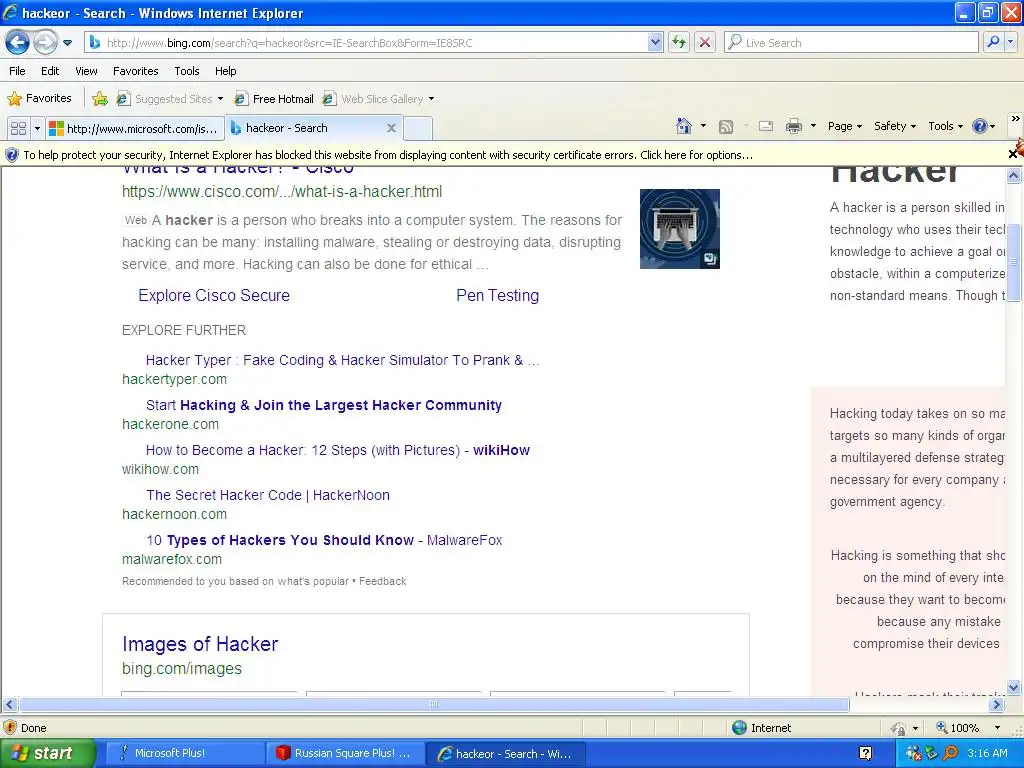Click the Live Search input box
This screenshot has height=768, width=1024.
pyautogui.click(x=851, y=42)
